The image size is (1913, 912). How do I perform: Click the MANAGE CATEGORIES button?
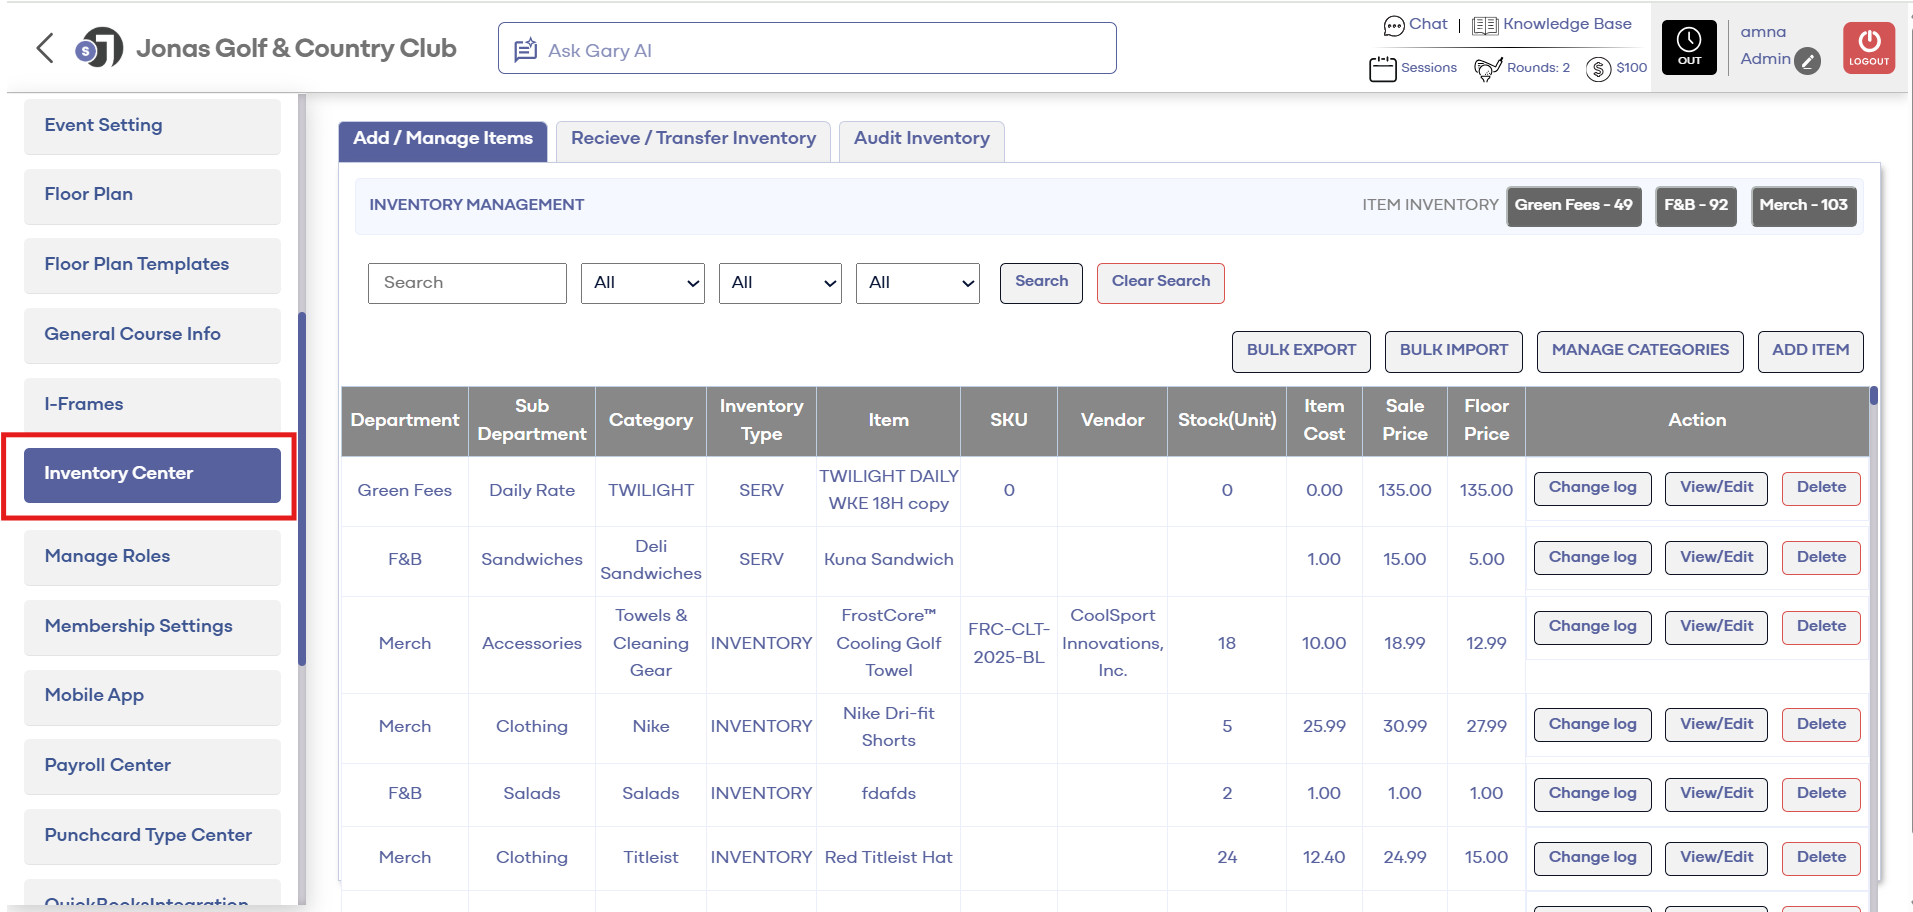pos(1639,351)
